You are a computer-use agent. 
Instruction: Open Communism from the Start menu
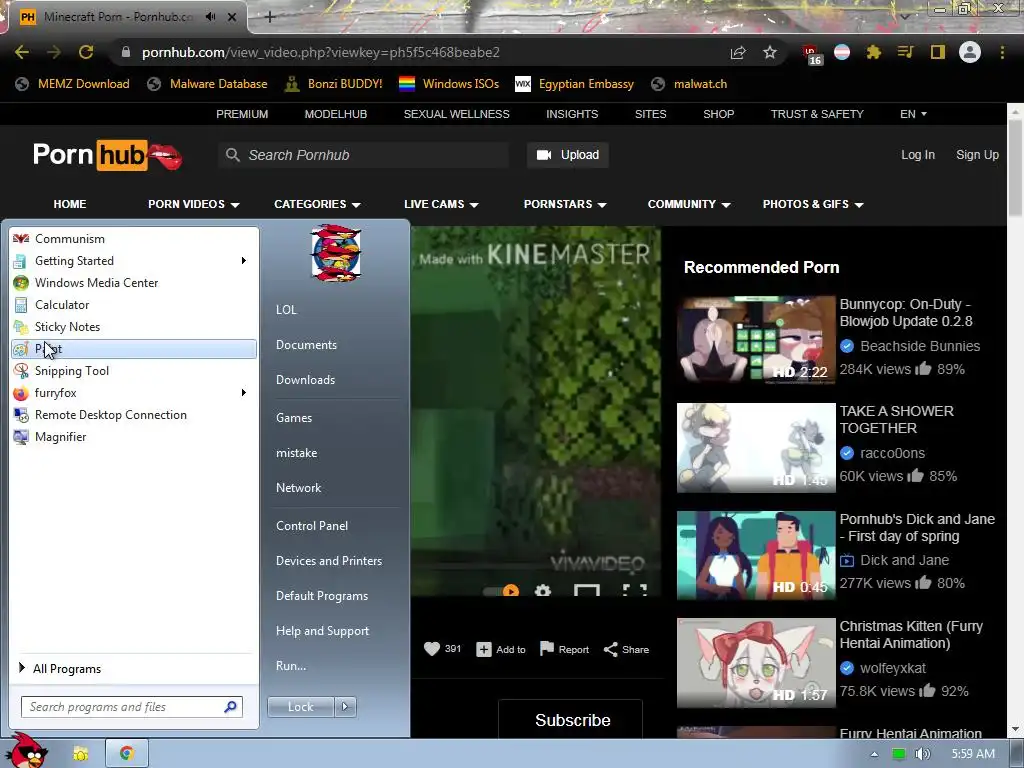tap(134, 239)
